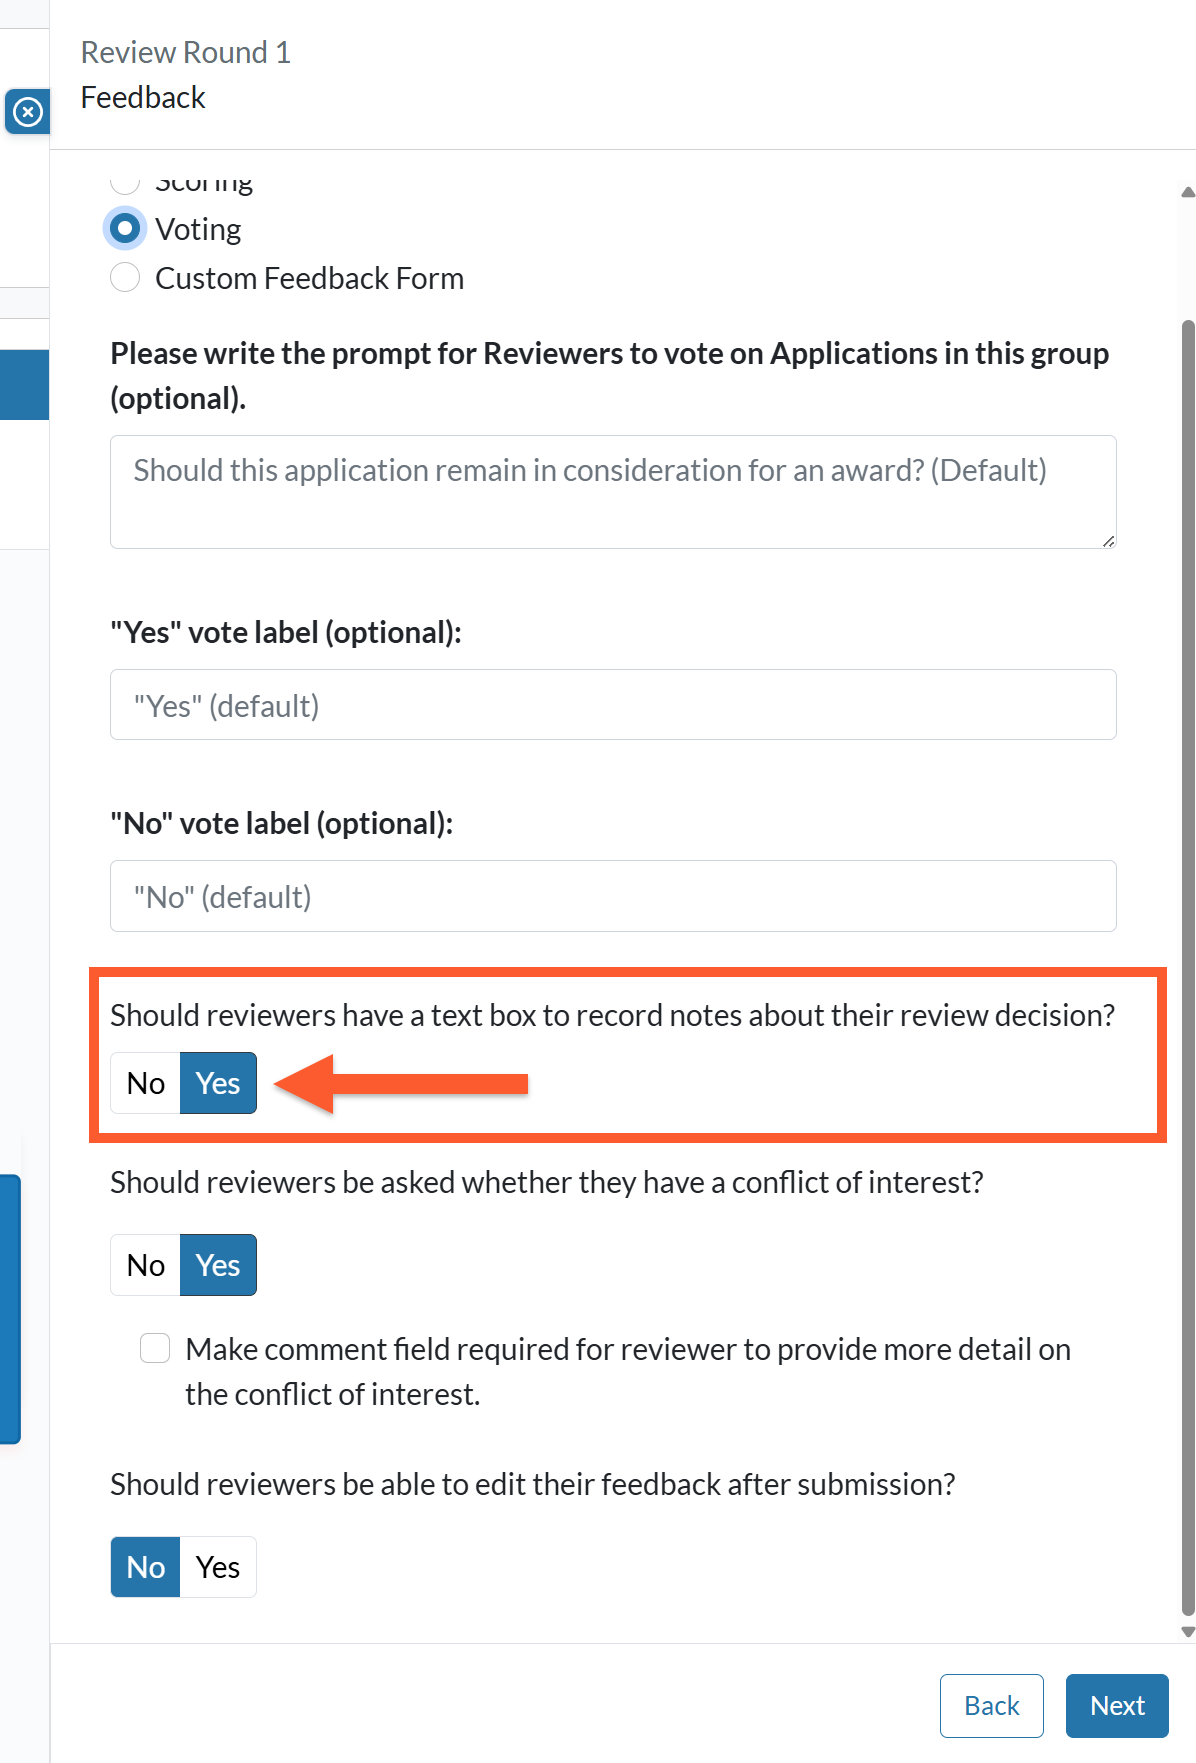The height and width of the screenshot is (1763, 1196).
Task: Select the partially hidden Scoring radio option
Action: pos(125,182)
